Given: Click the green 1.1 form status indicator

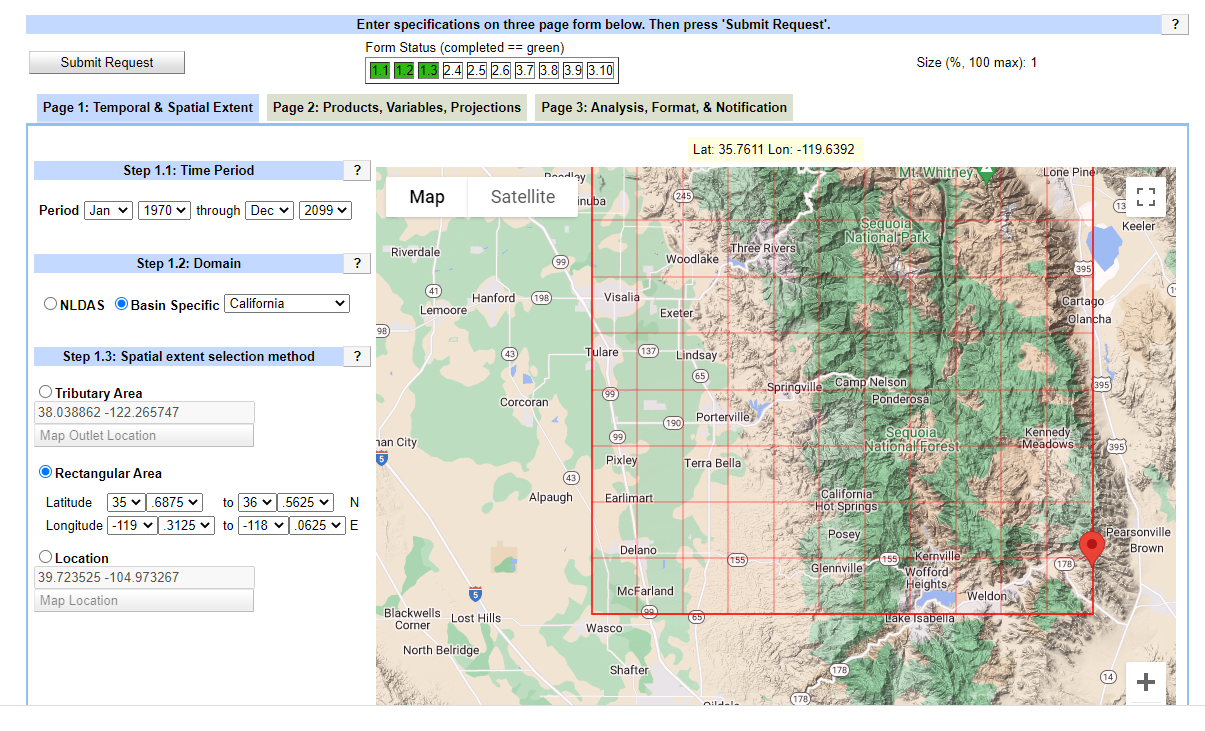Looking at the screenshot, I should coord(380,70).
